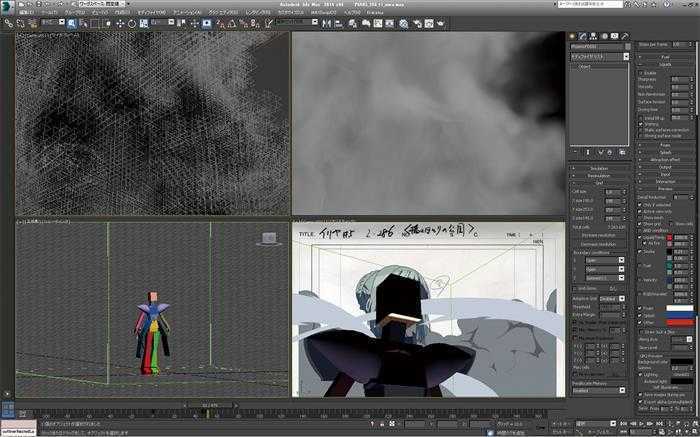700x437 pixels.
Task: Click the Rectangular Selection Region icon
Action: click(x=95, y=23)
